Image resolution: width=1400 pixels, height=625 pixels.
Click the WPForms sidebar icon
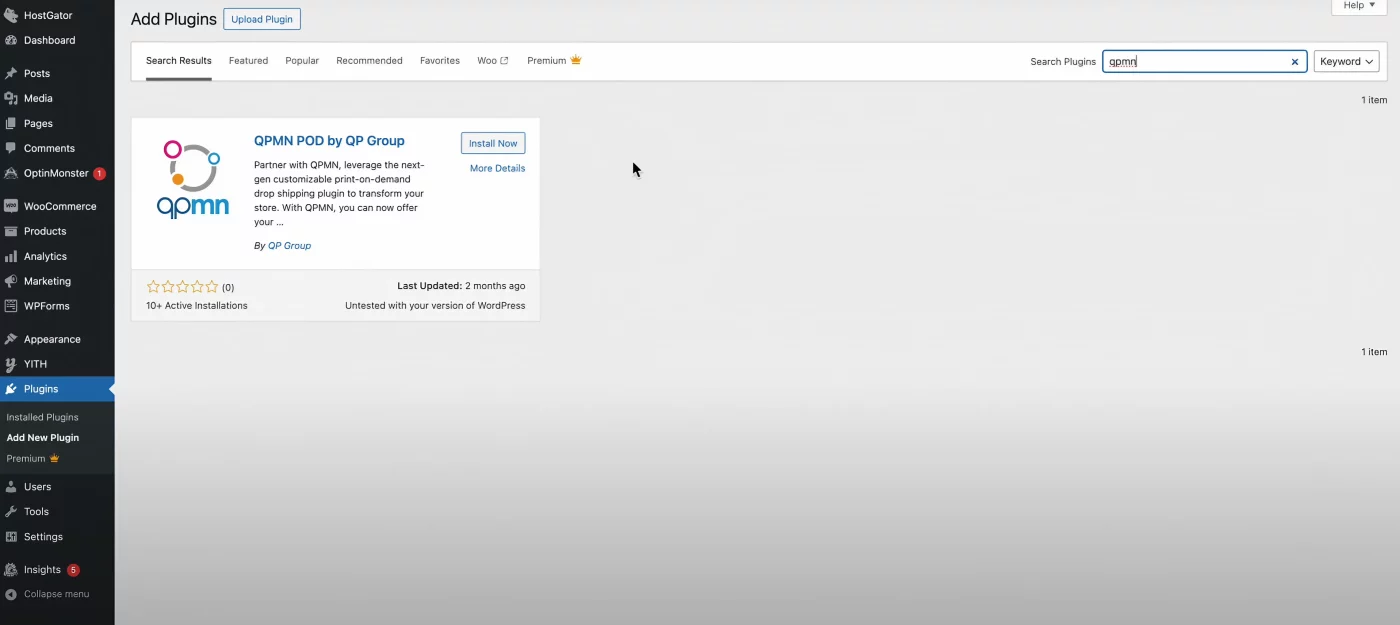coord(11,306)
